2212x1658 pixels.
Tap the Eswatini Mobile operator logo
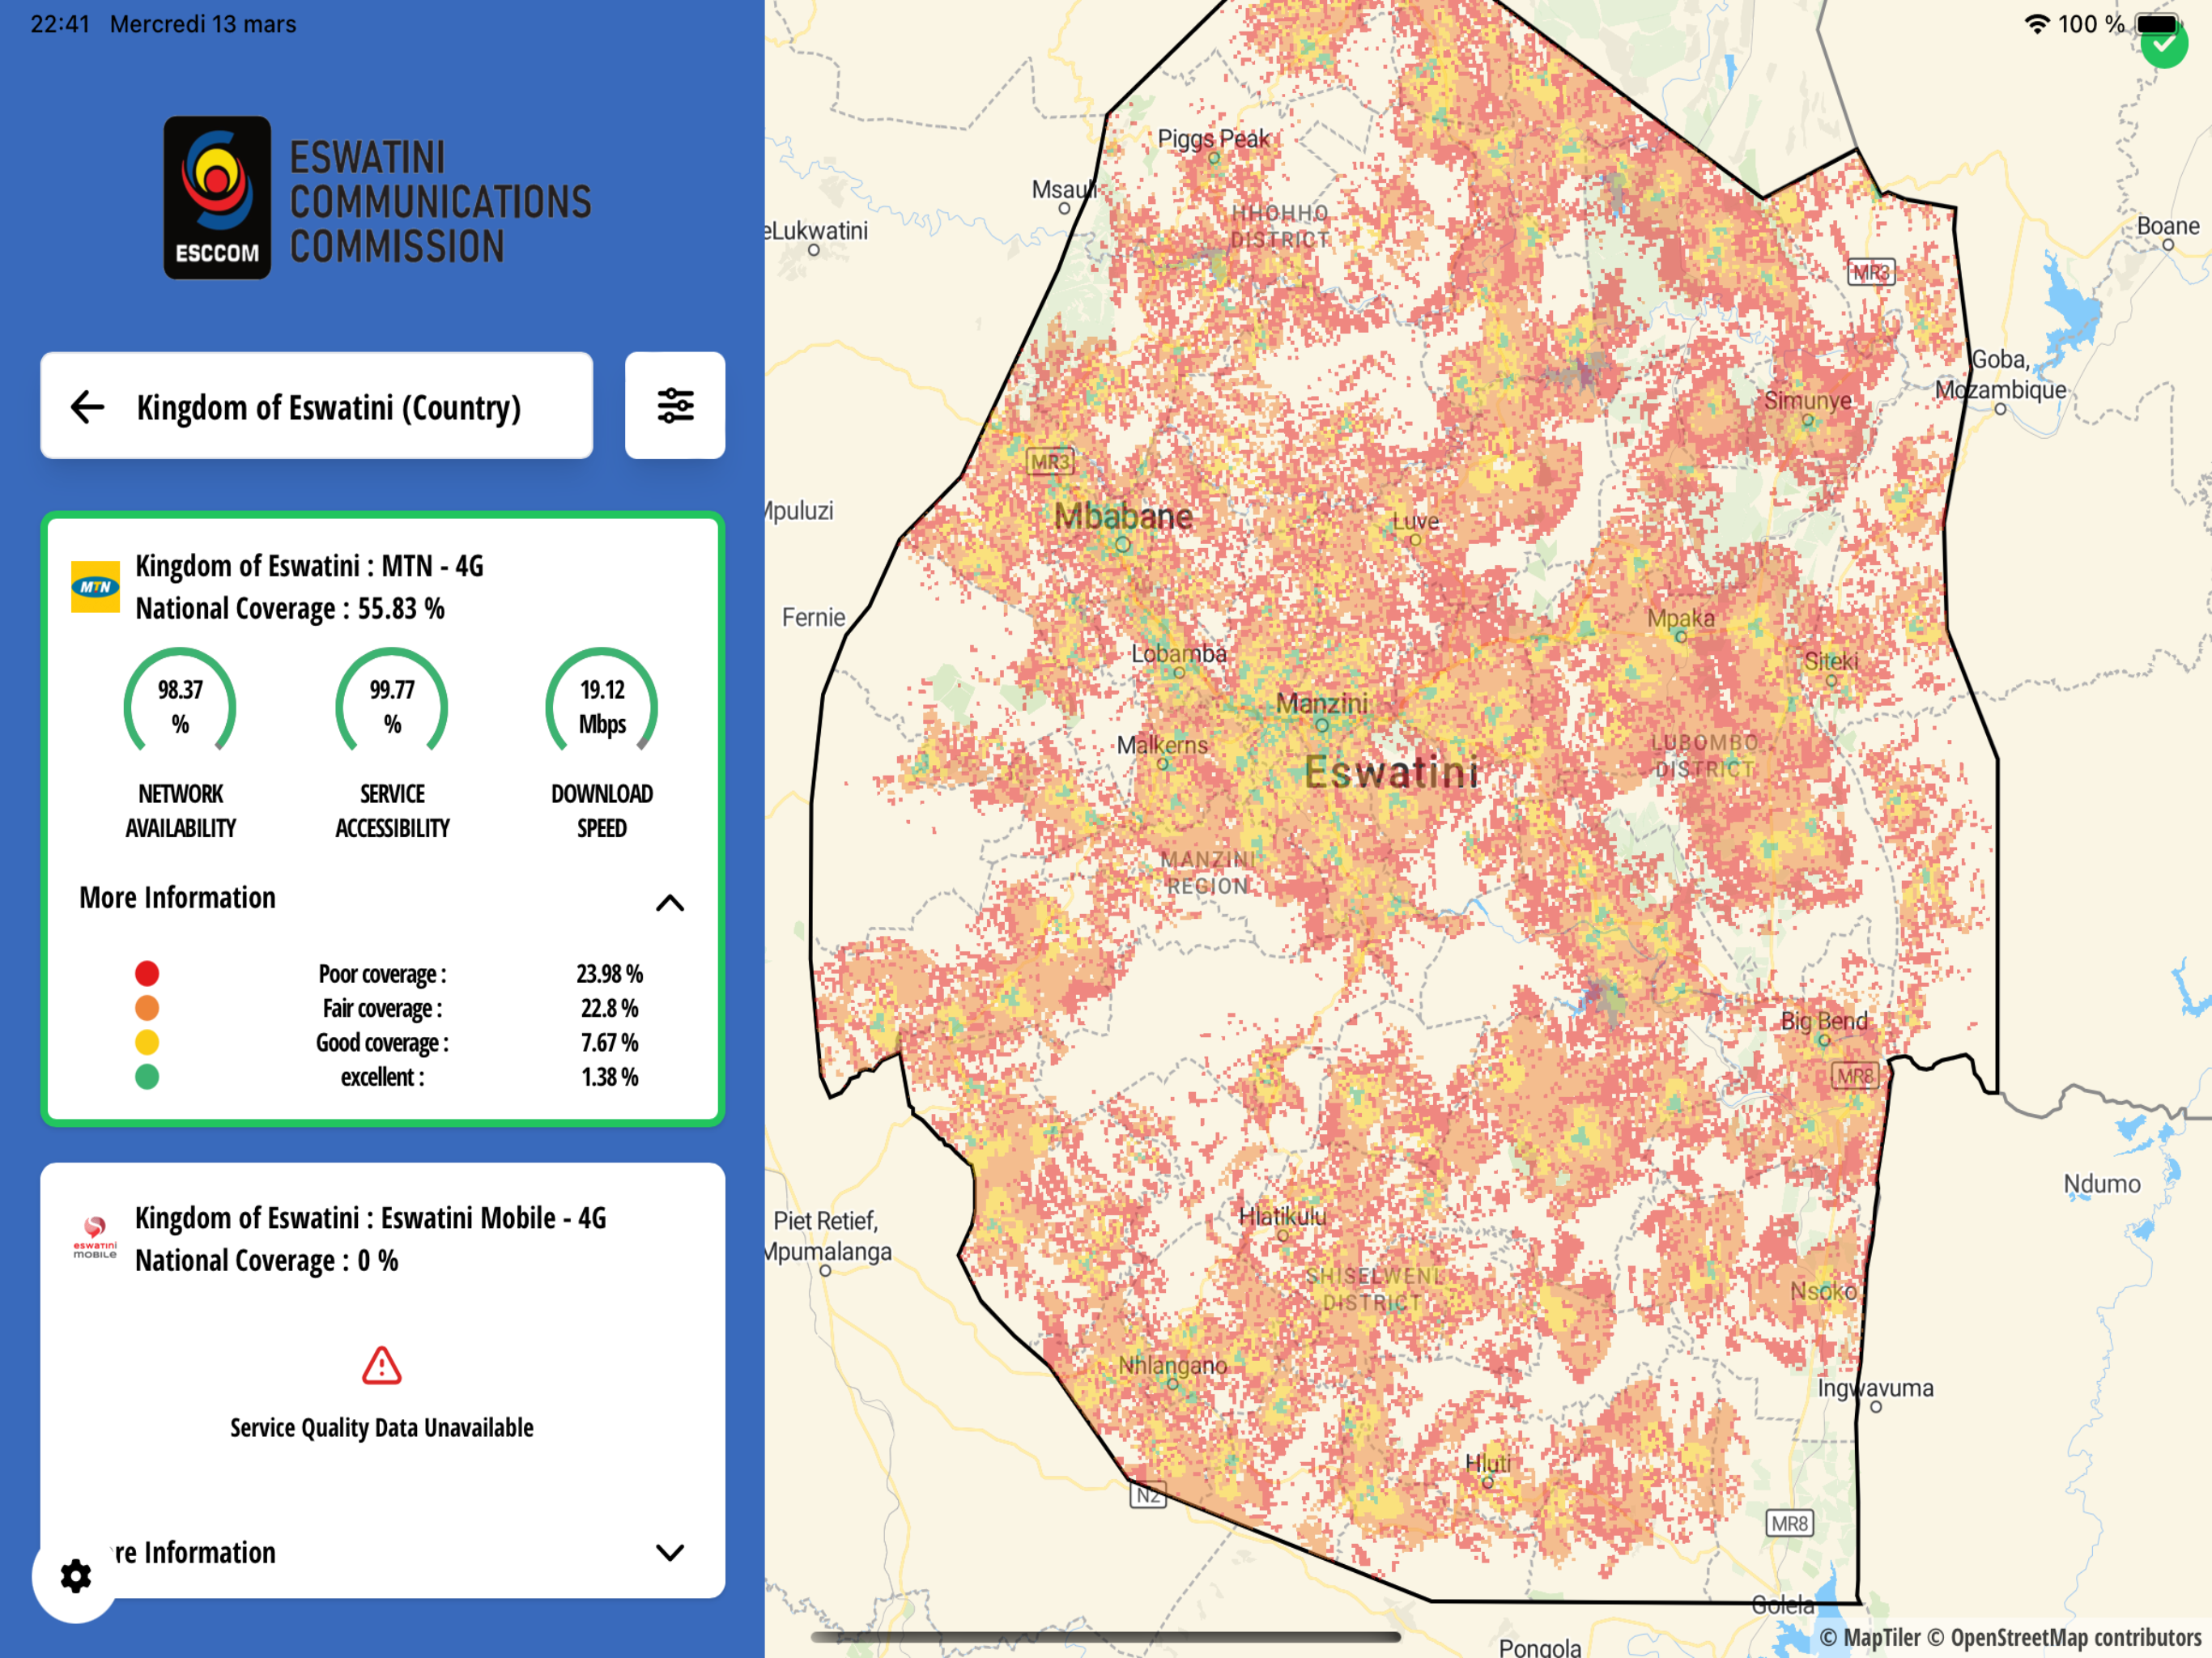pos(95,1238)
